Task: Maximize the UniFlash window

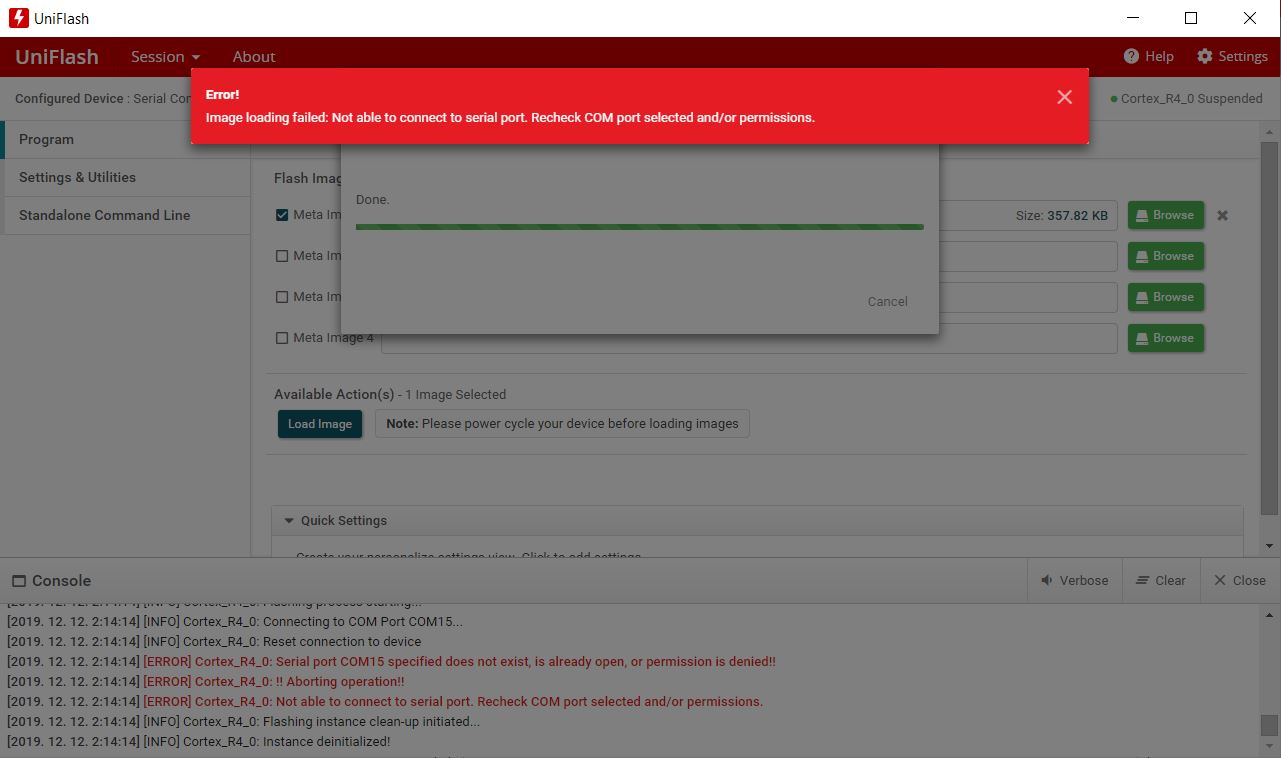Action: pos(1191,18)
